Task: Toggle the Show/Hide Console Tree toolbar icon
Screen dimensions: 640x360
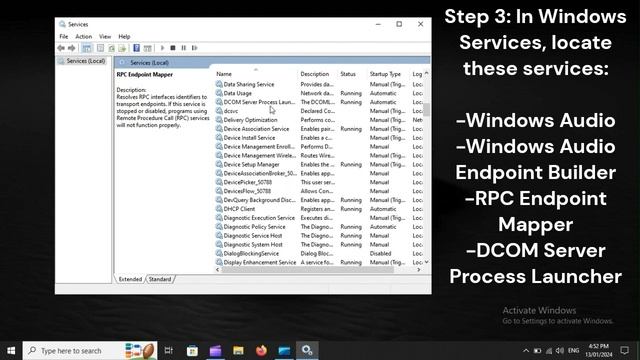Action: pos(87,48)
